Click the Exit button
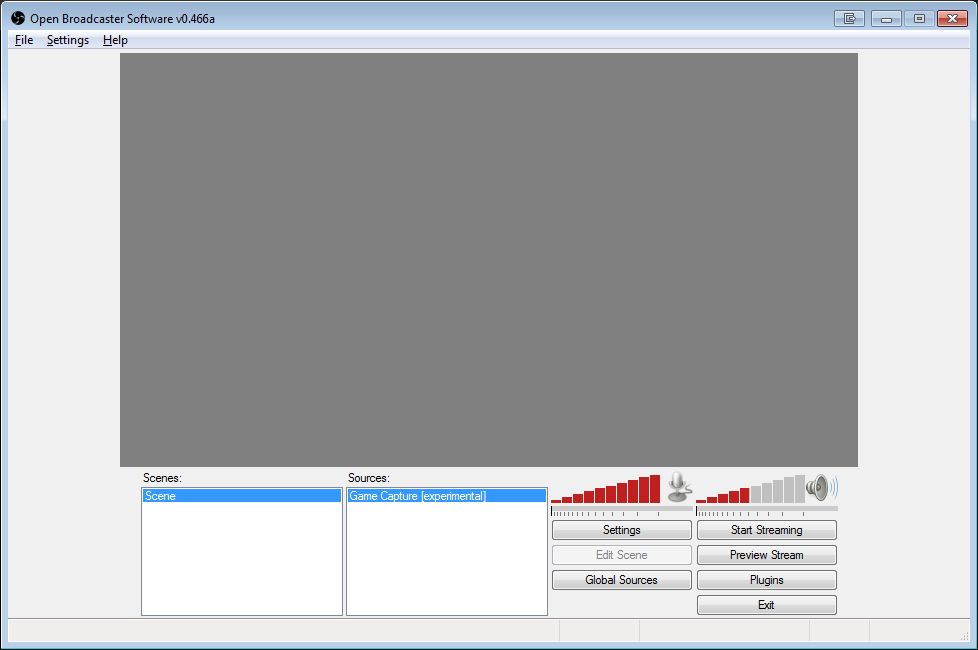978x650 pixels. (767, 604)
